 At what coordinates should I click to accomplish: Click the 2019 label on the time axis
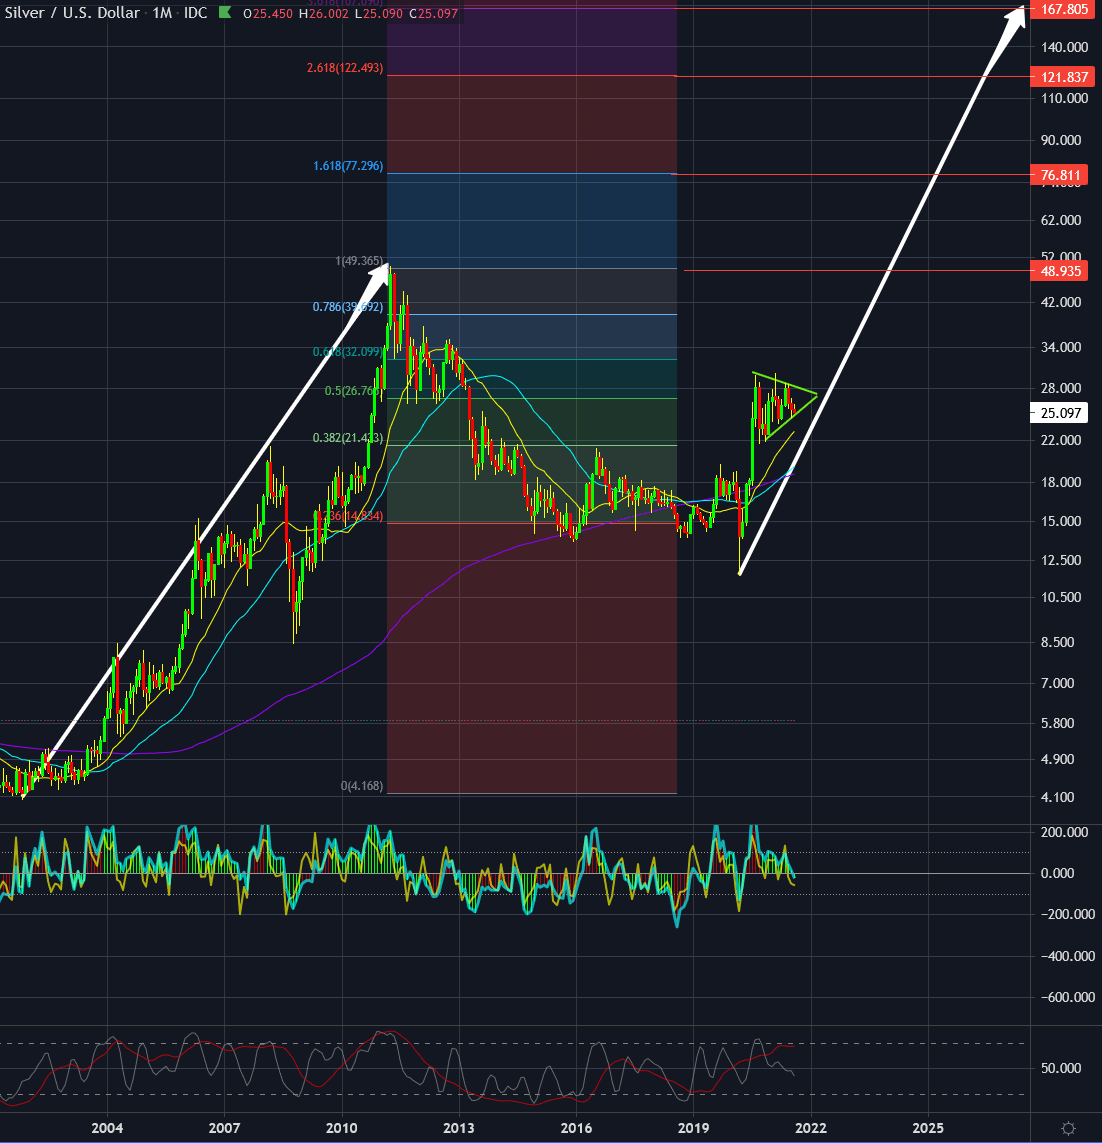[x=693, y=1128]
